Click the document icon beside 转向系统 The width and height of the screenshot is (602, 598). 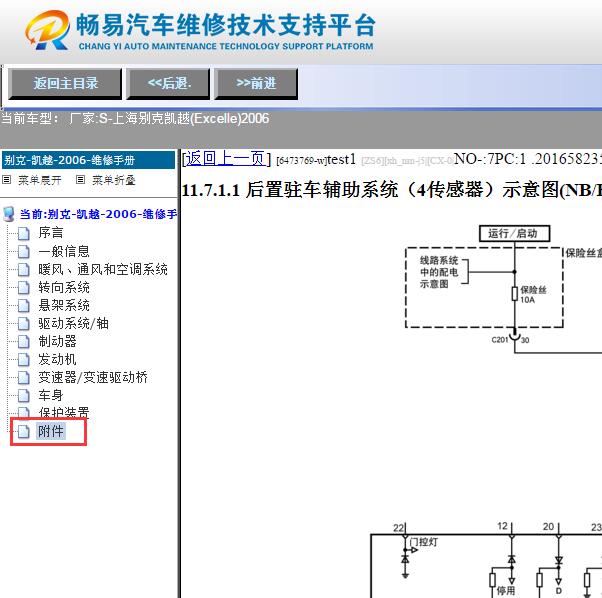[x=23, y=288]
